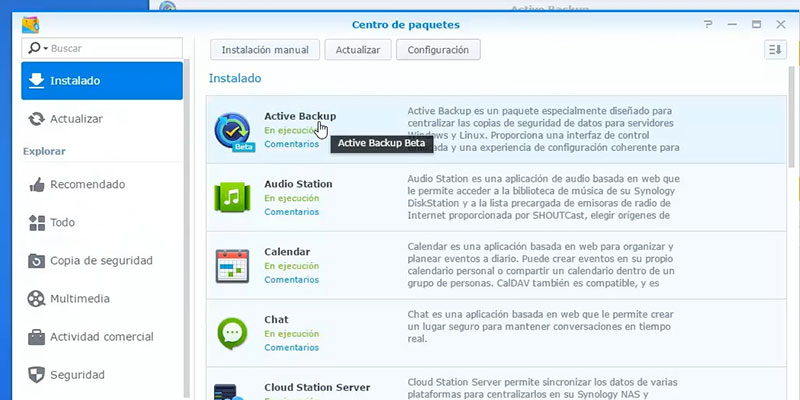
Task: Open Comentarios link for Active Backup
Action: [291, 144]
